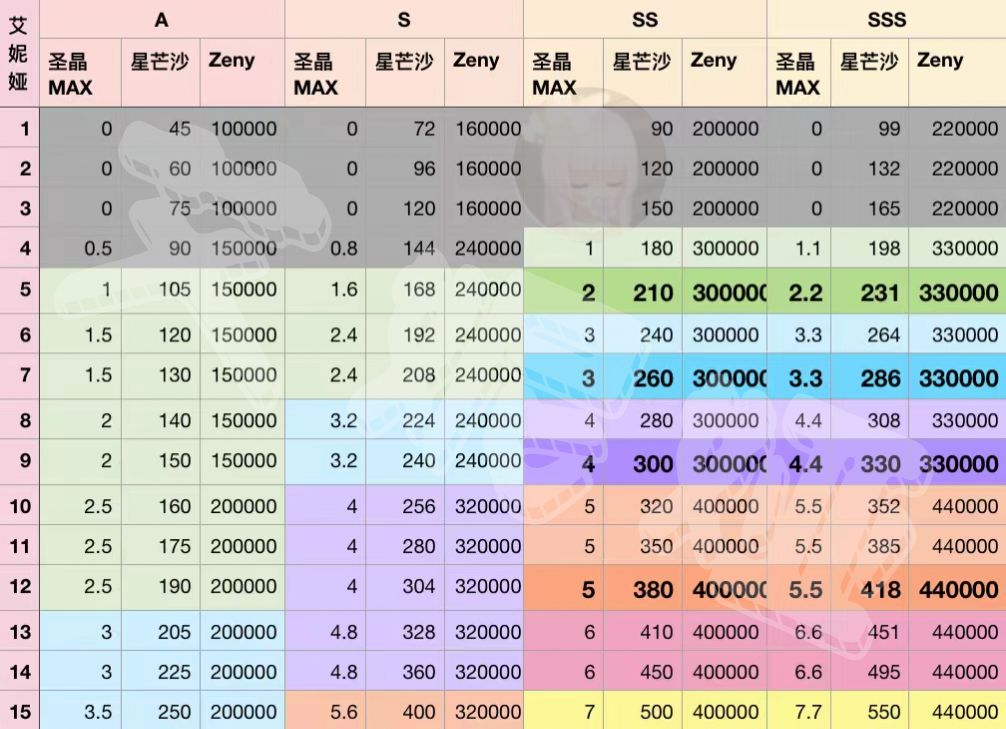Viewport: 1006px width, 729px height.
Task: Click the tier A group header
Action: (162, 19)
